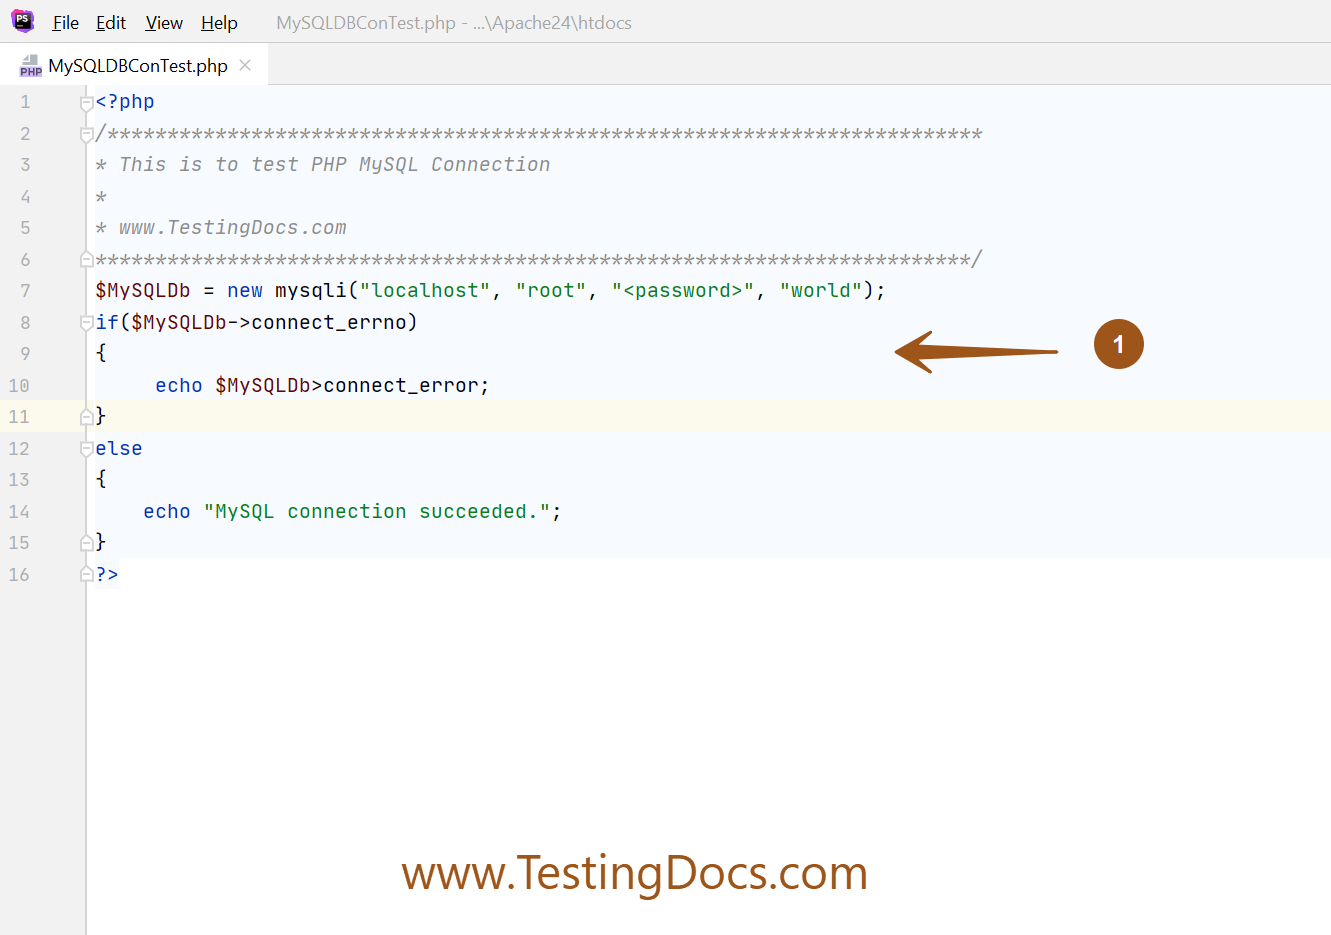Open the View menu
Viewport: 1331px width, 935px height.
click(x=162, y=22)
